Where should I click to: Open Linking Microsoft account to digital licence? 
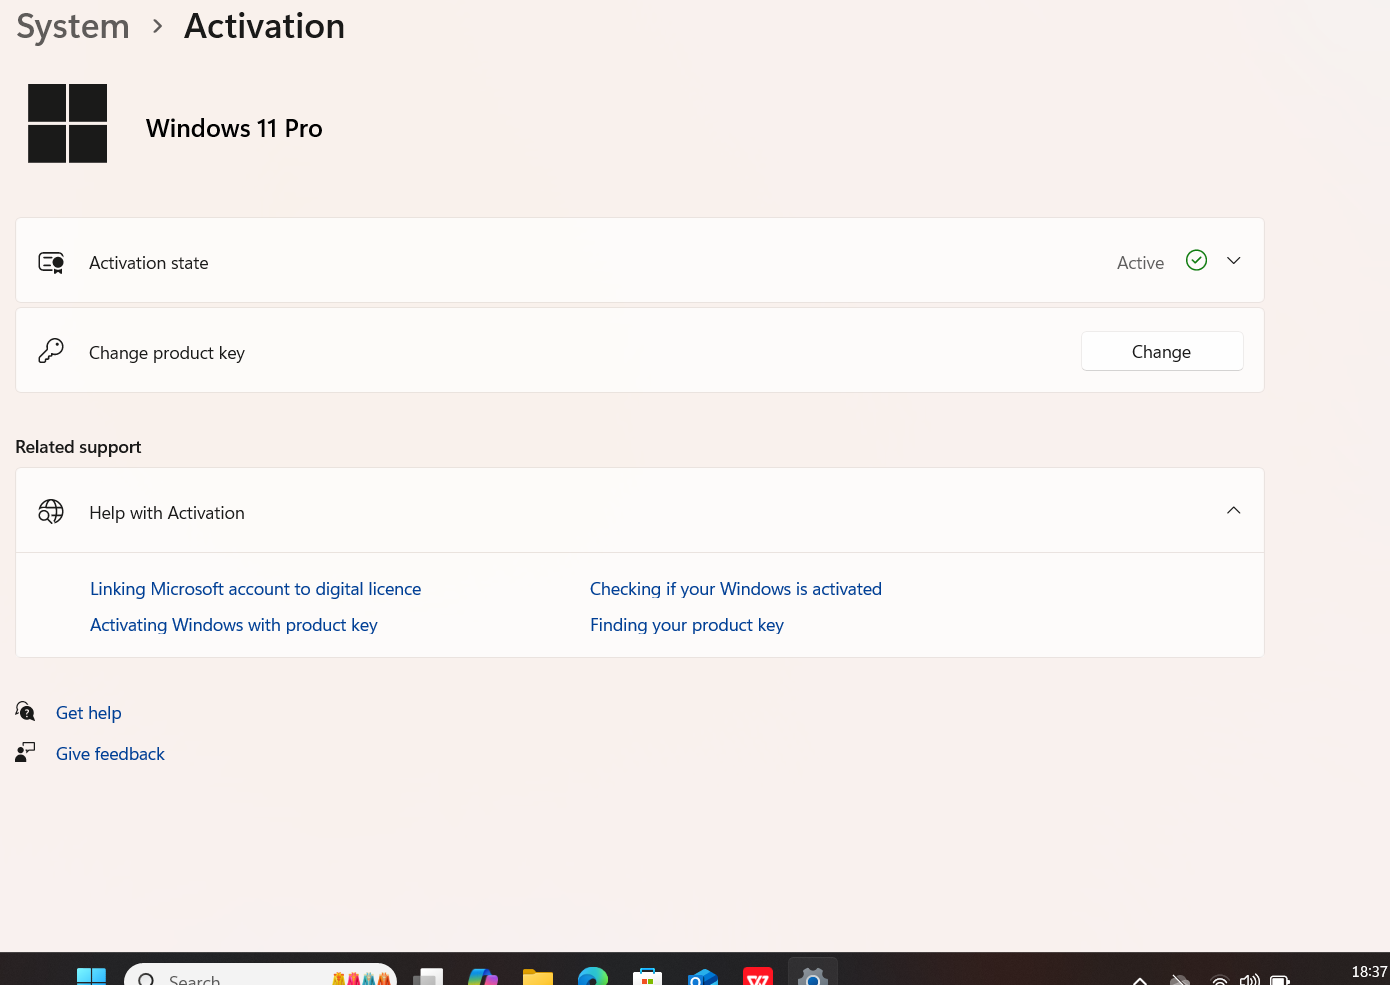pos(255,589)
